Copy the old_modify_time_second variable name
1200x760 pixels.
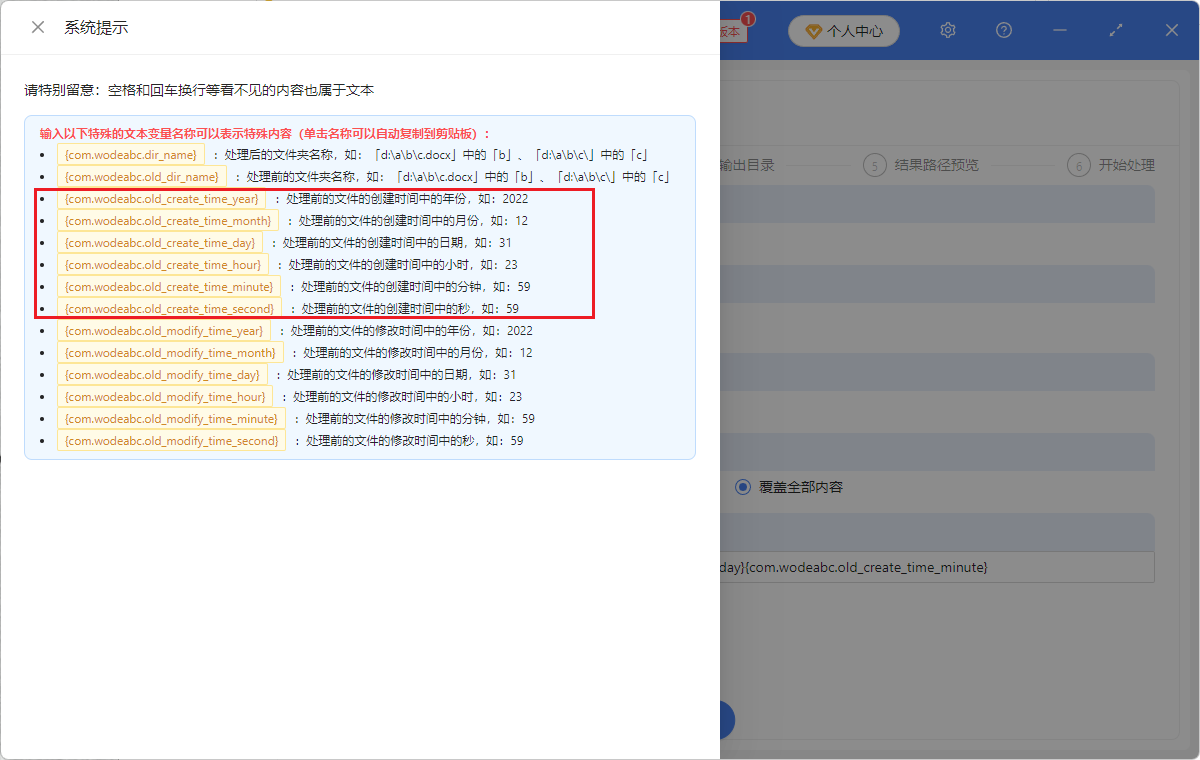(171, 440)
